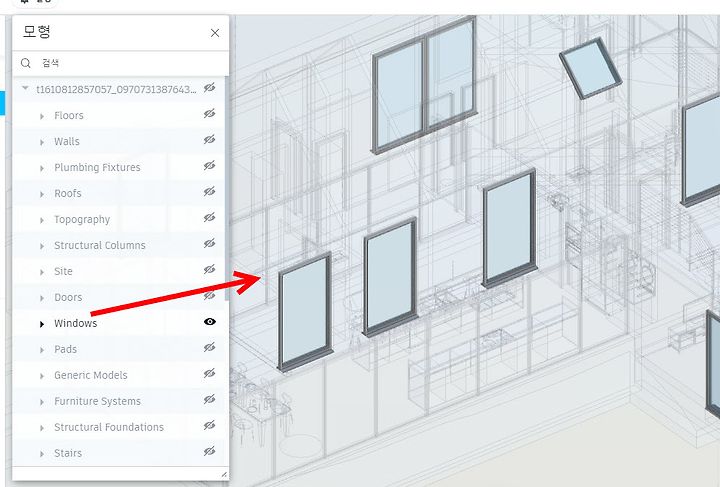Screen dimensions: 720x487
Task: Show the Pads category
Action: 209,347
